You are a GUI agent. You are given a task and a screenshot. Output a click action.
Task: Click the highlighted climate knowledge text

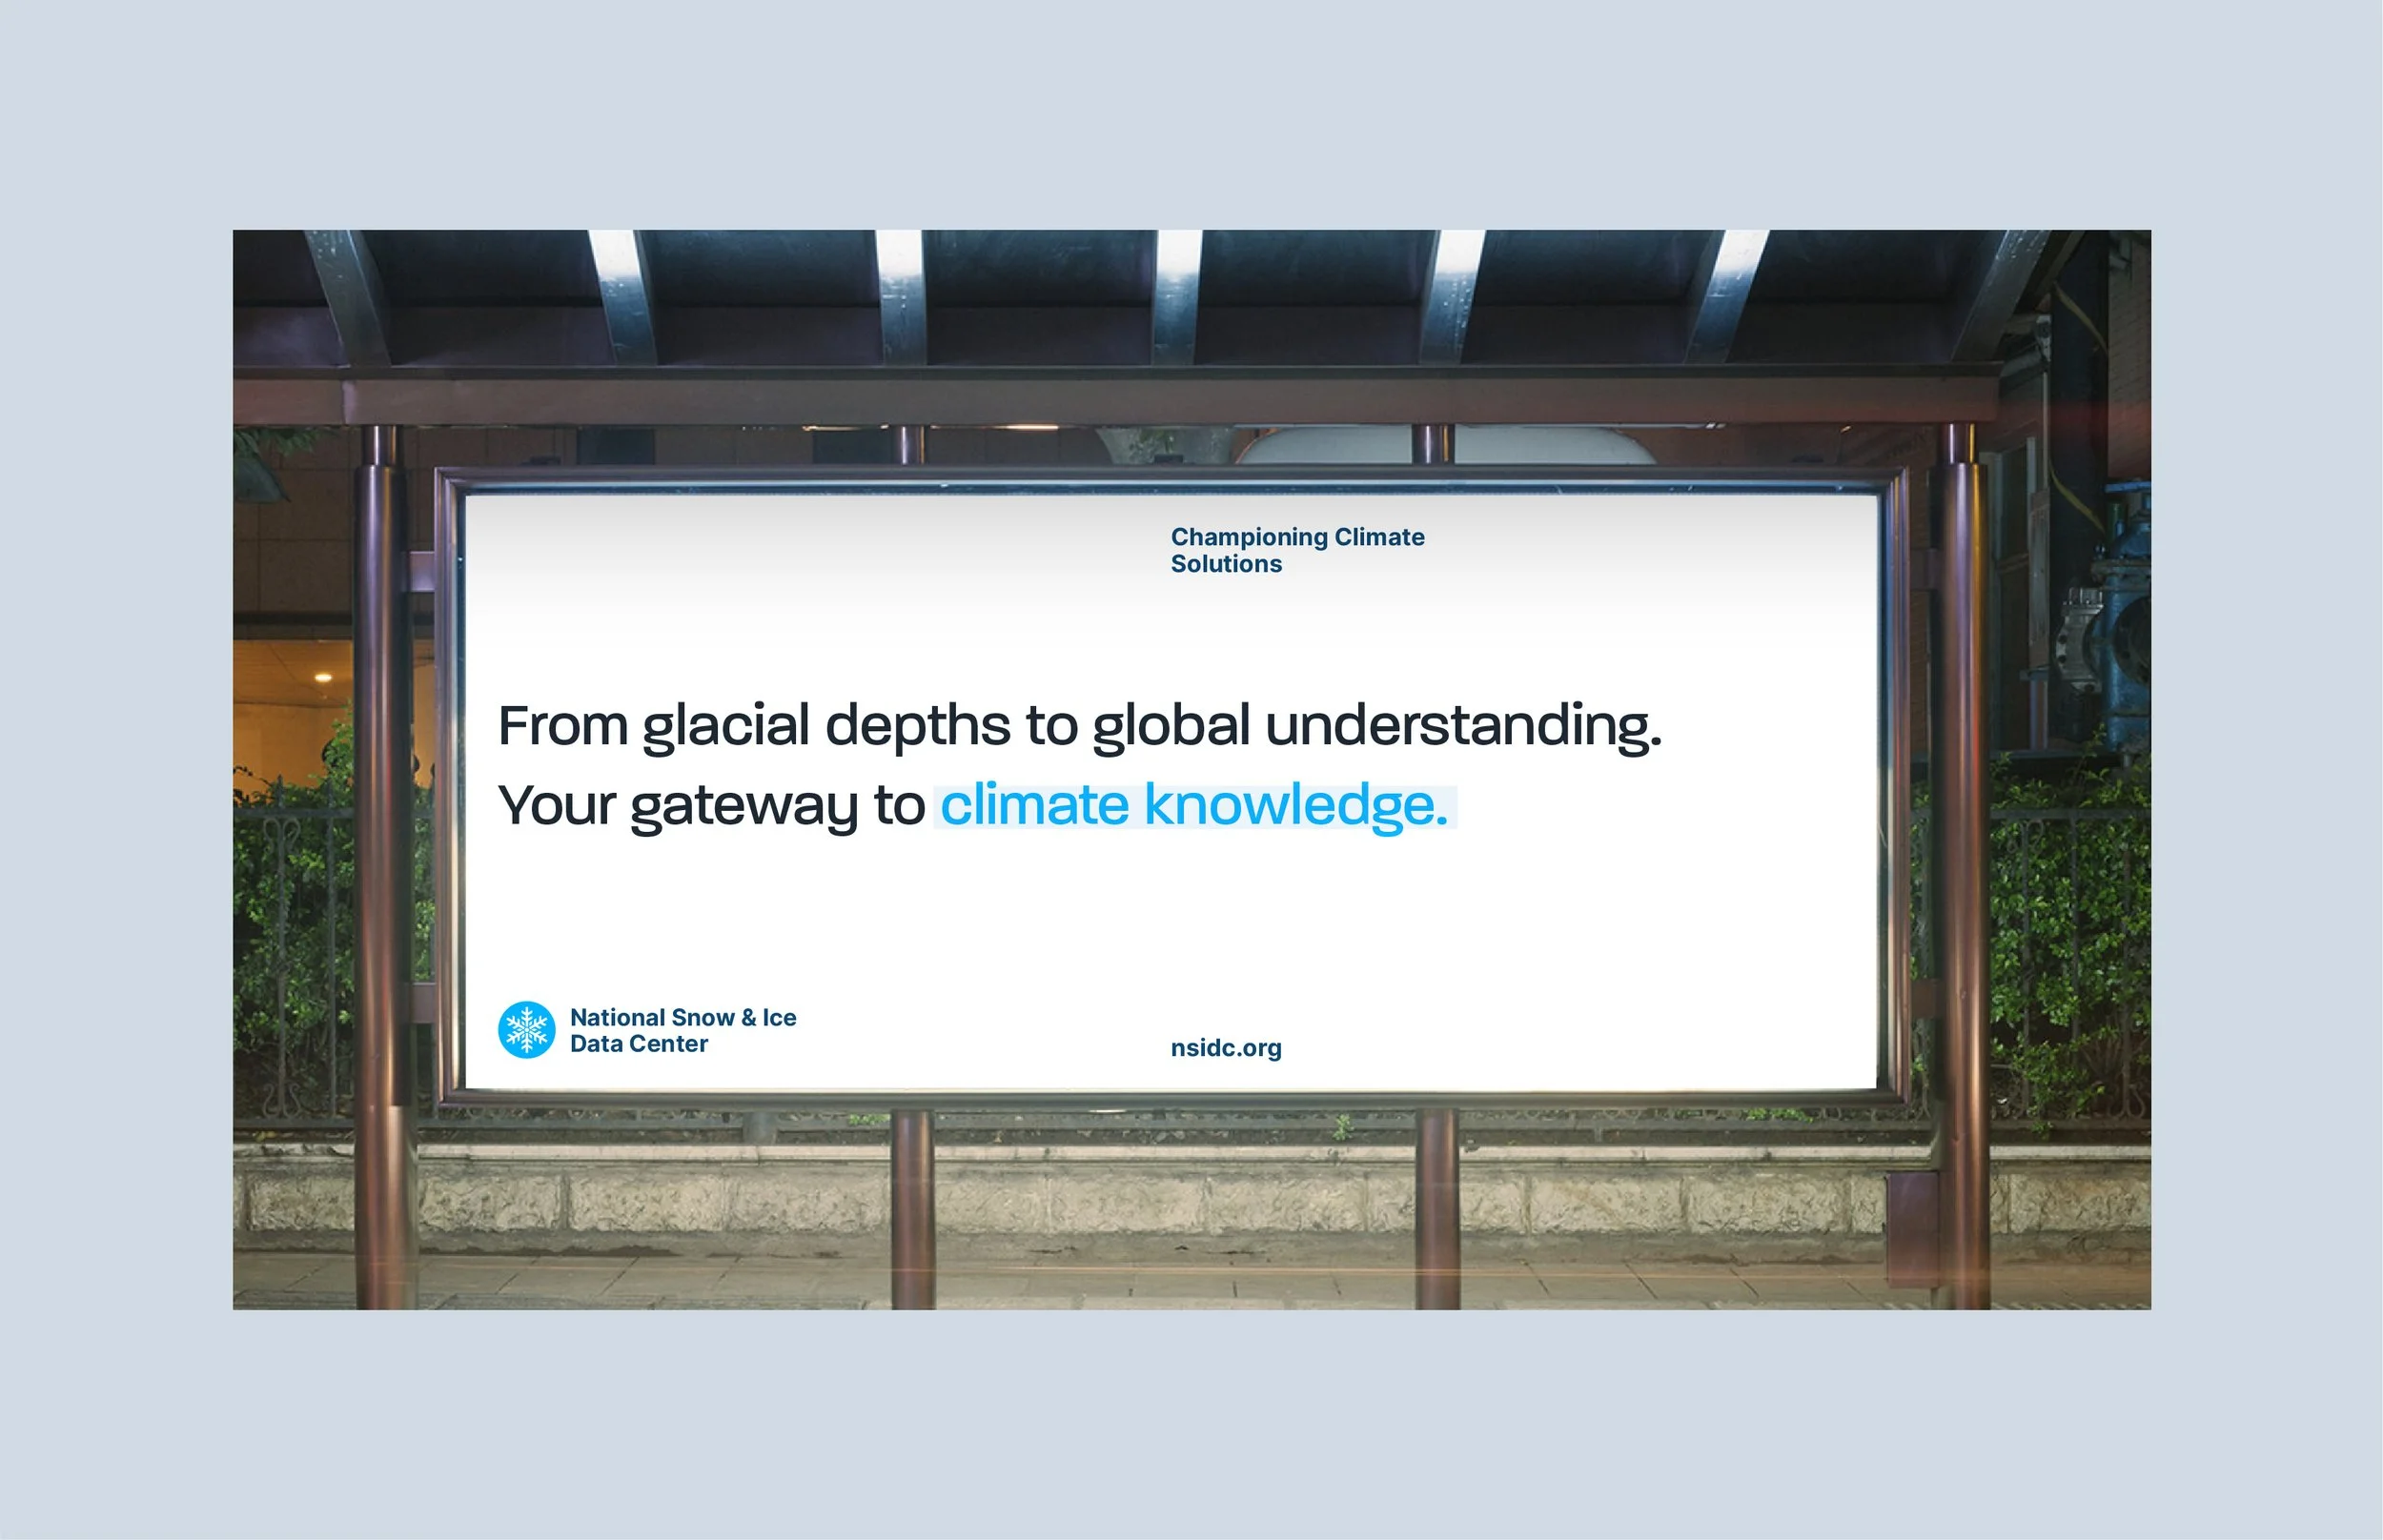(x=1194, y=806)
